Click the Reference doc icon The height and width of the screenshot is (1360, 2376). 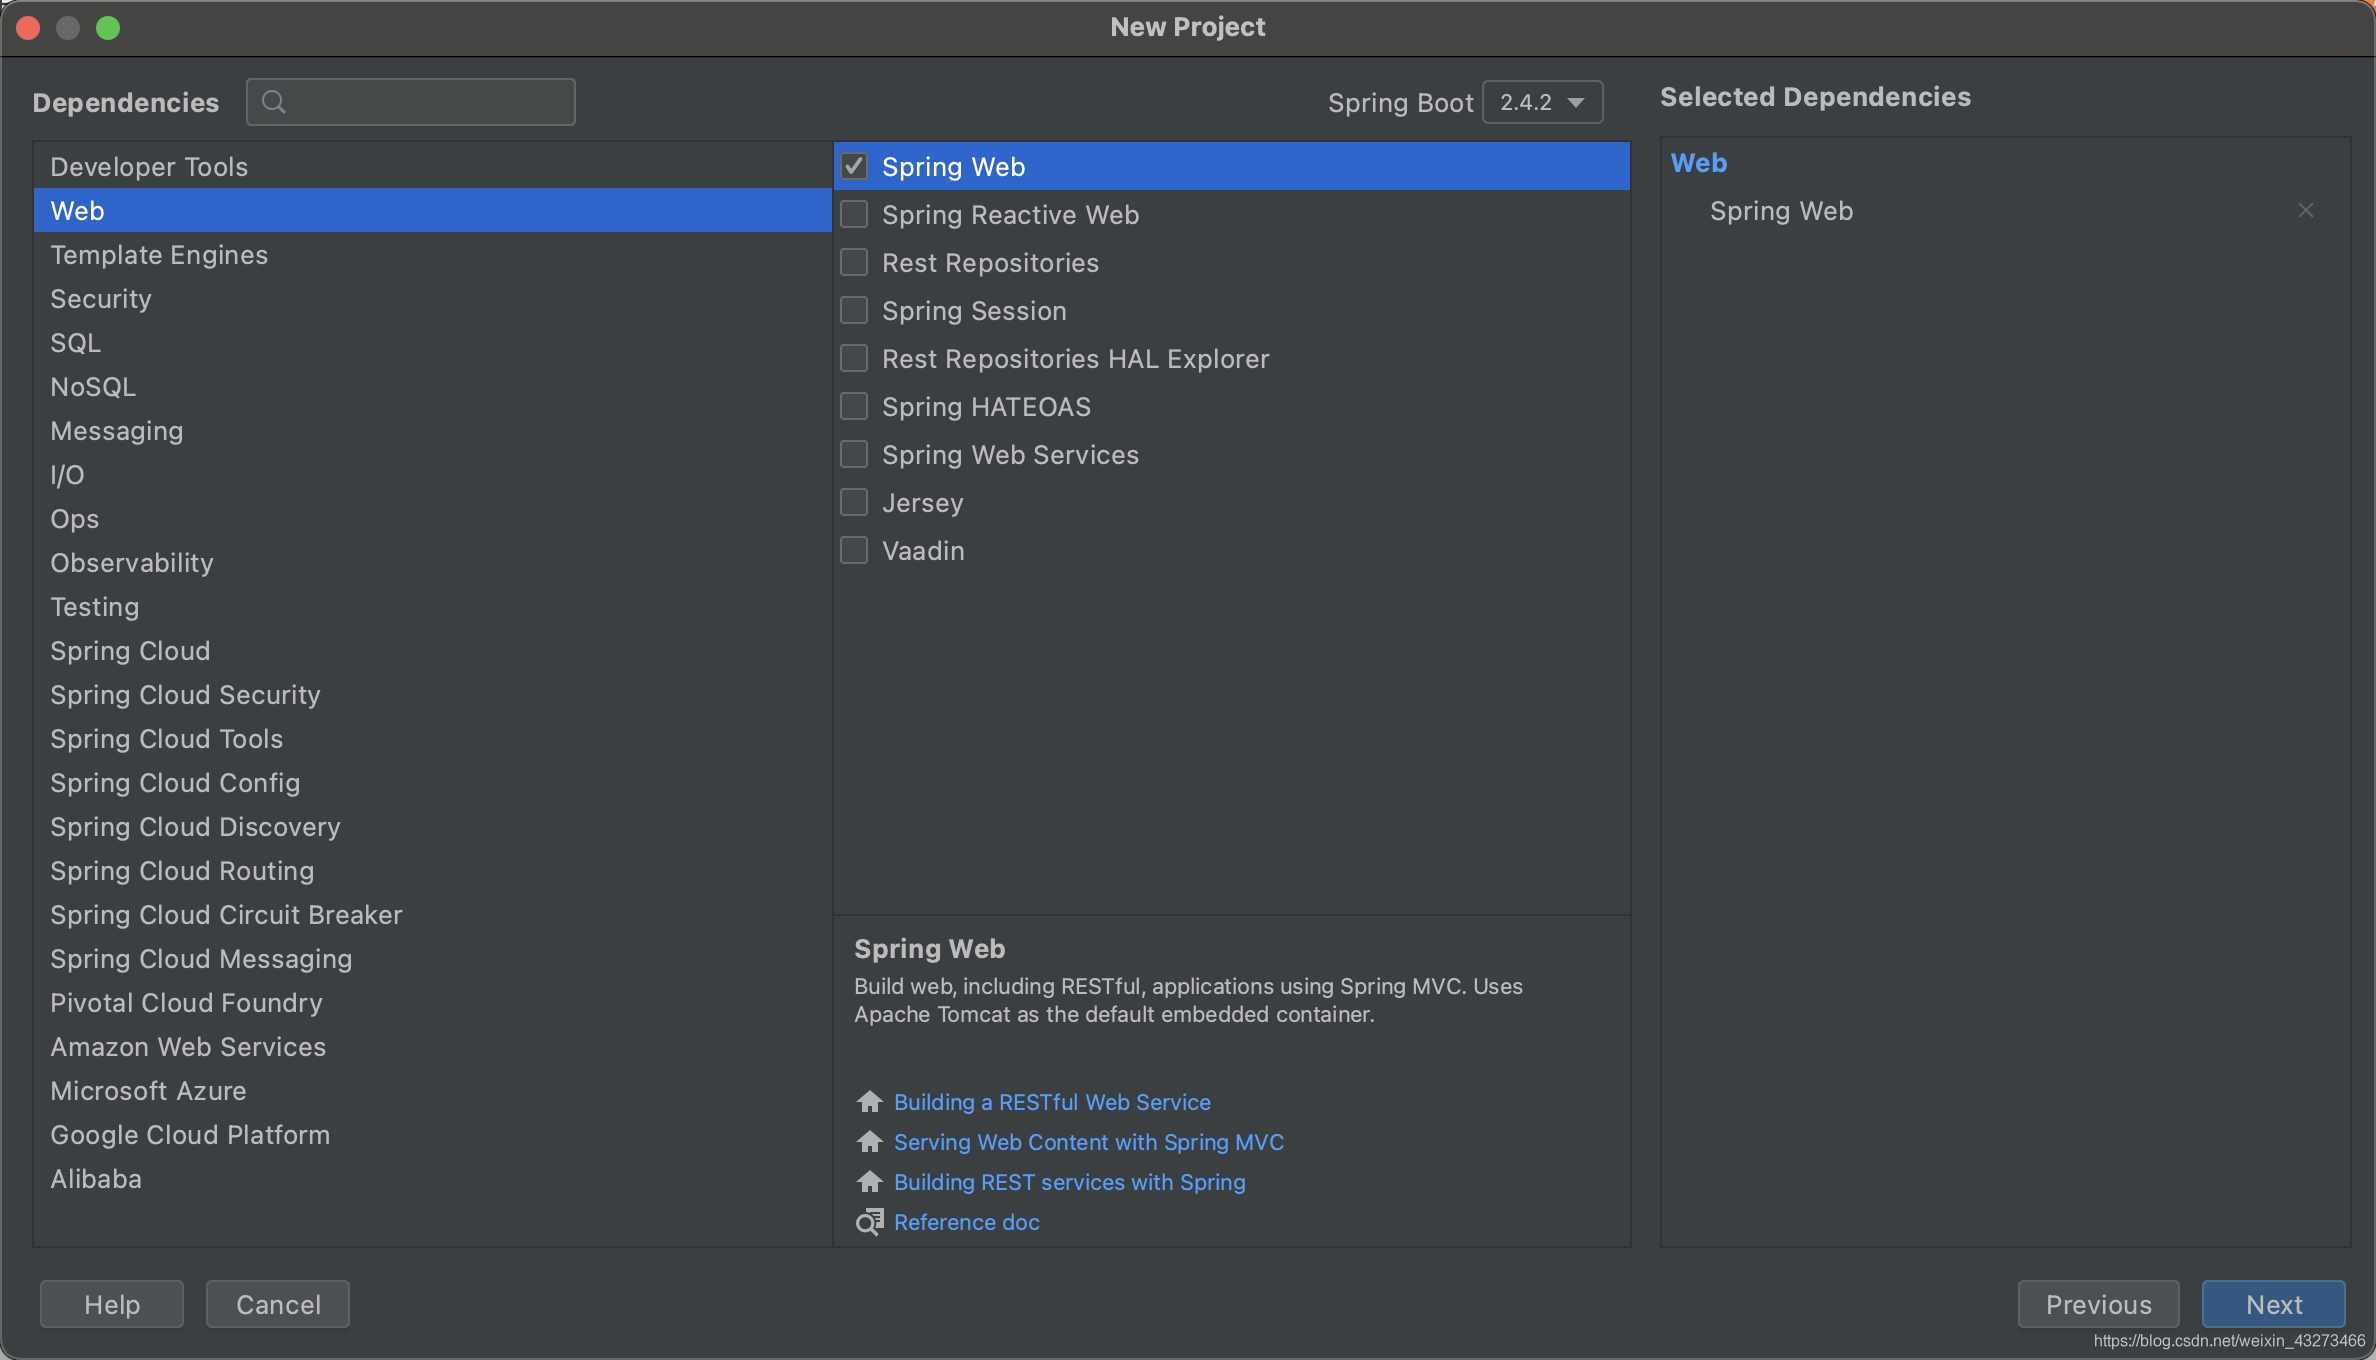[869, 1221]
